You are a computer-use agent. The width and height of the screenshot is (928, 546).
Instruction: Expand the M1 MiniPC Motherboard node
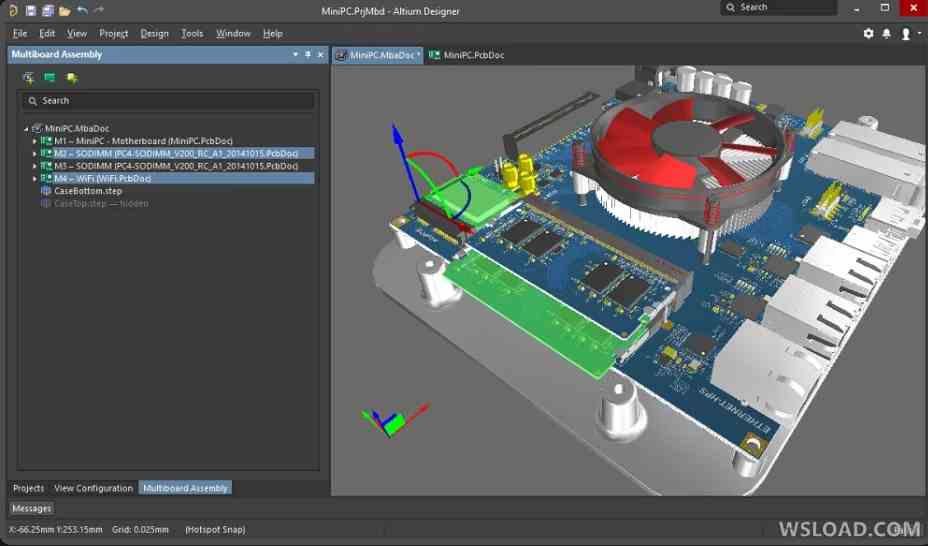[x=34, y=141]
